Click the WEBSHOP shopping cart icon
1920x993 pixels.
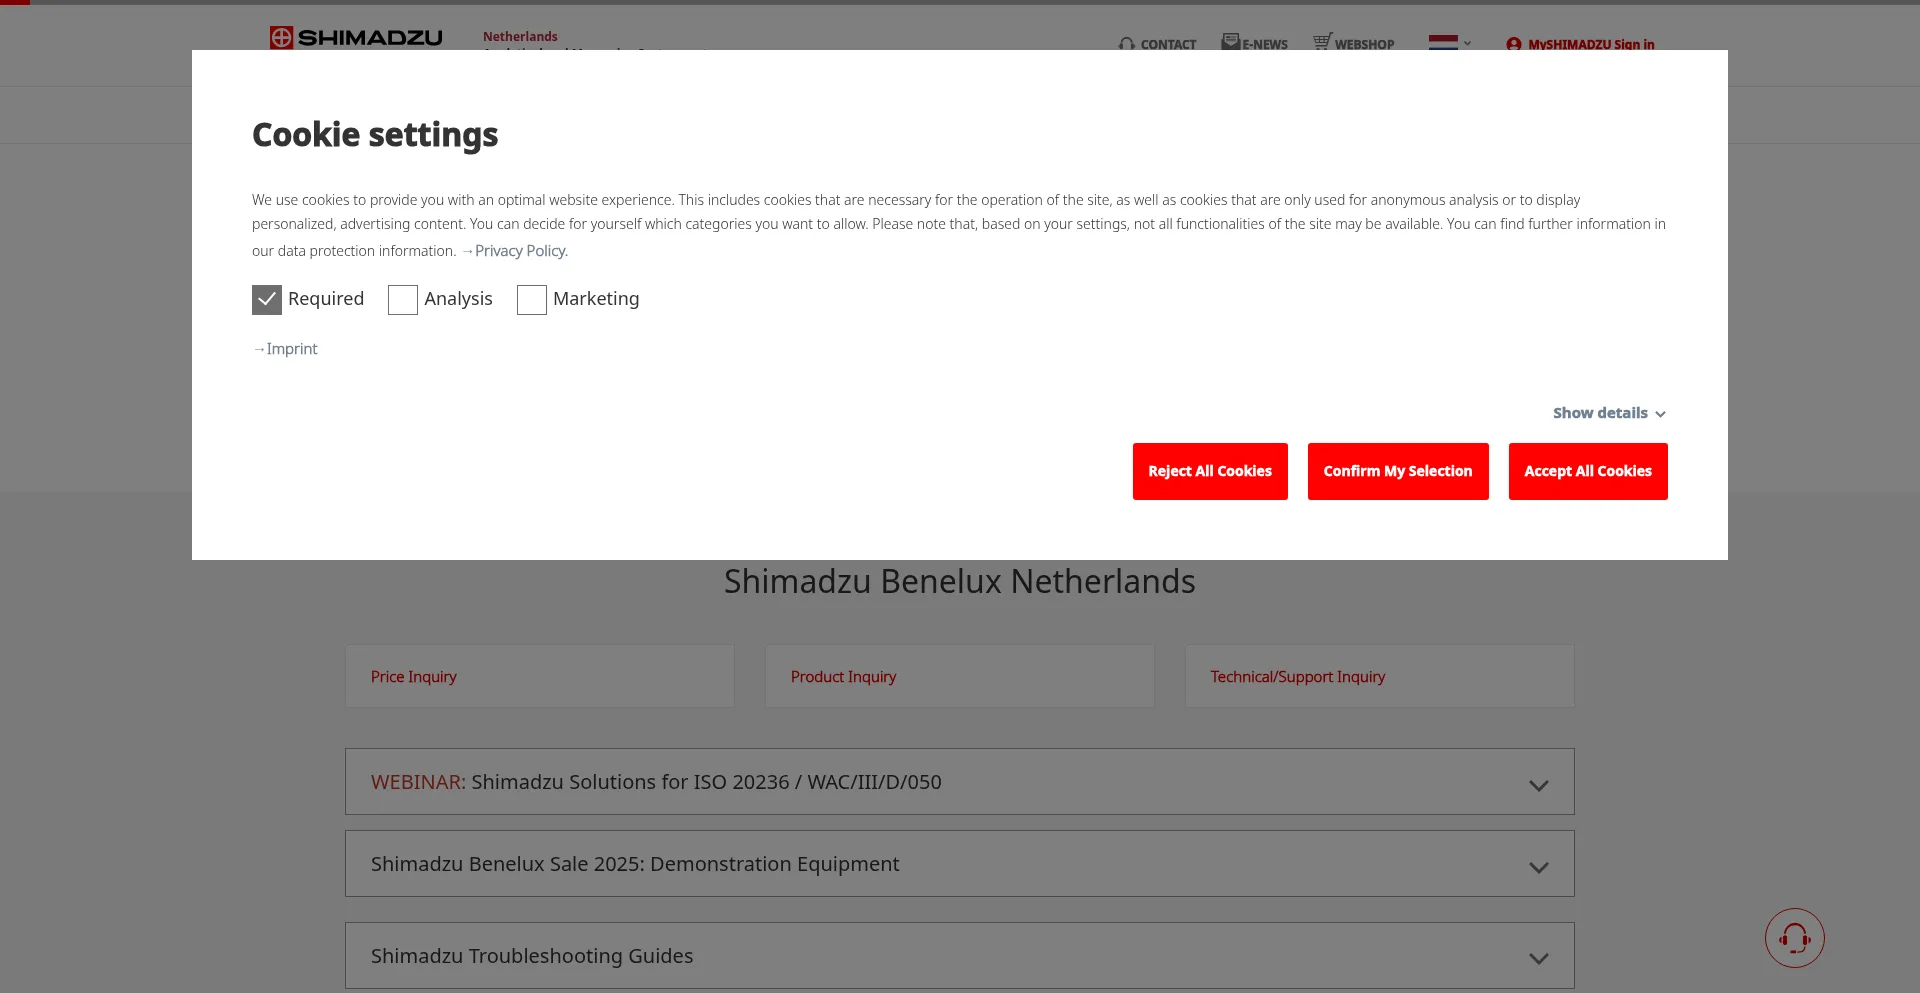[x=1321, y=41]
